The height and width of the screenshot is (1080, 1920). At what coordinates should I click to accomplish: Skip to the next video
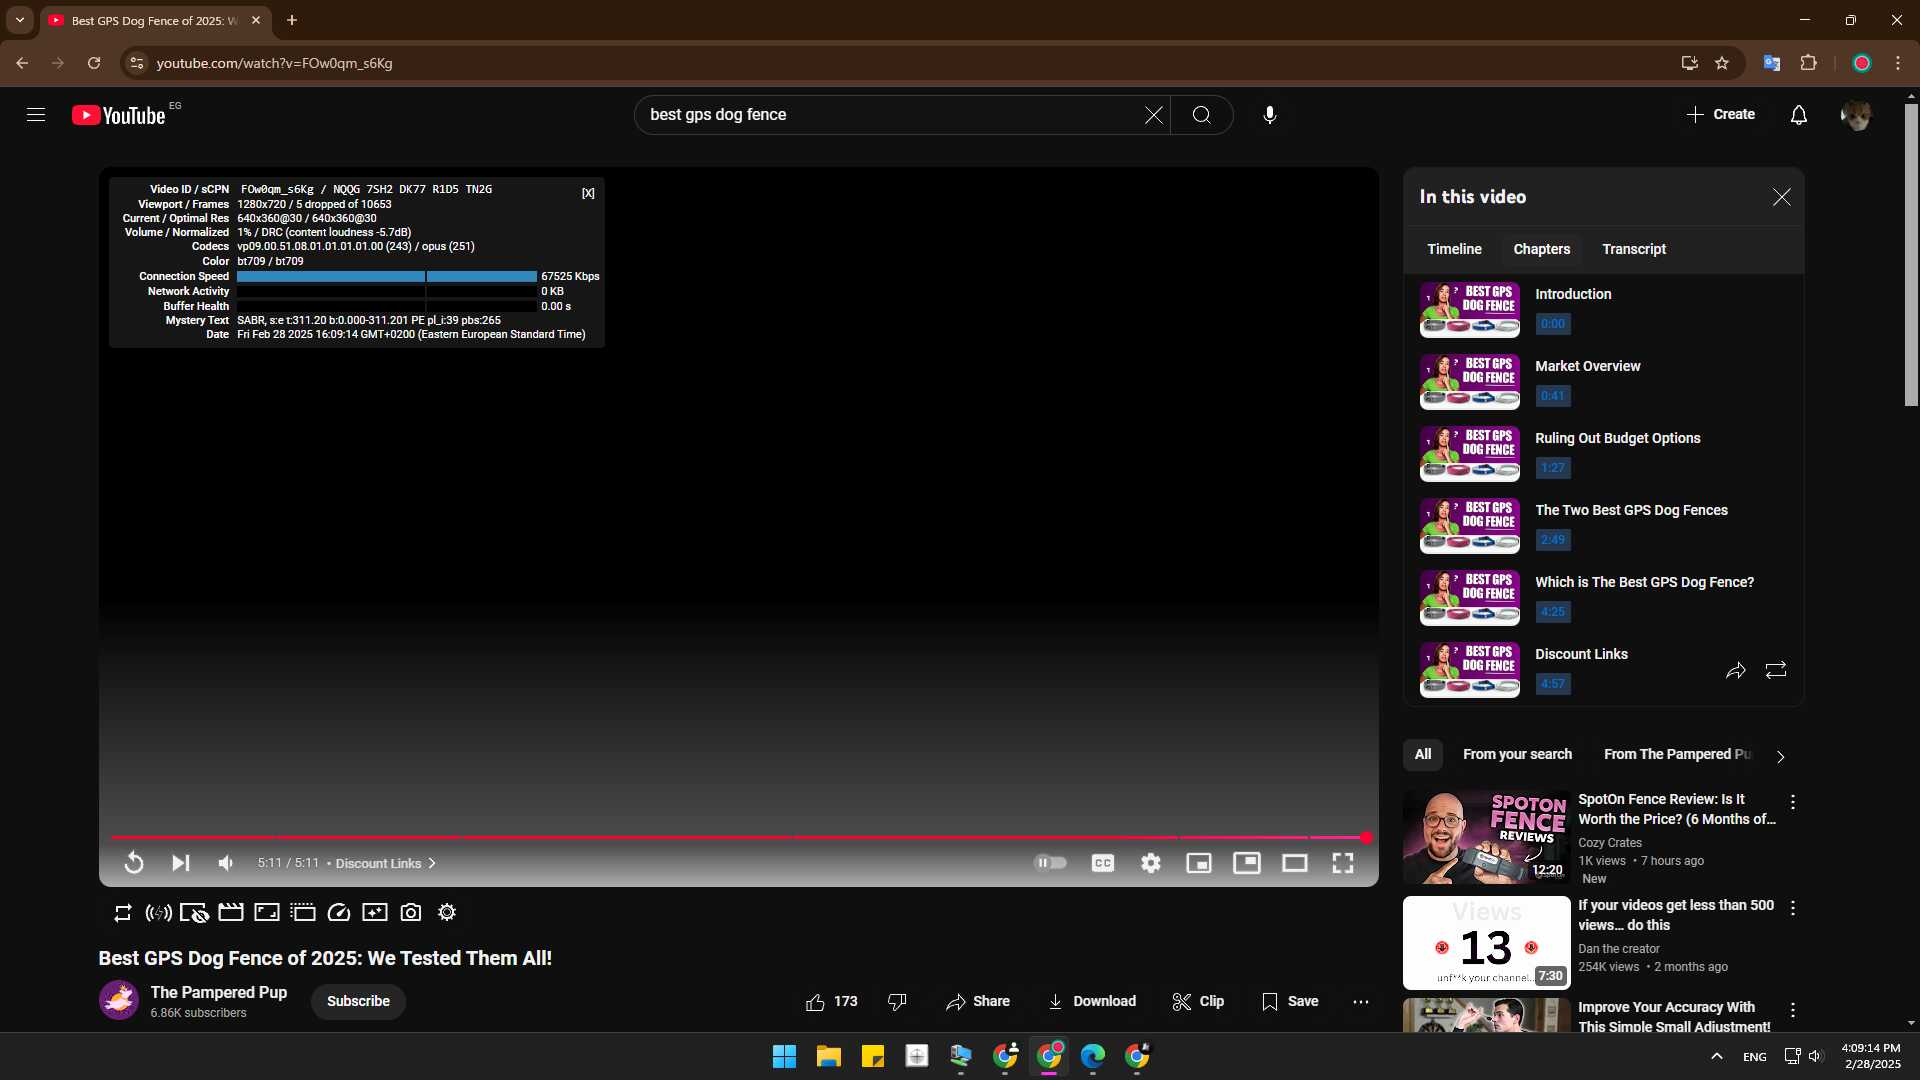click(180, 863)
